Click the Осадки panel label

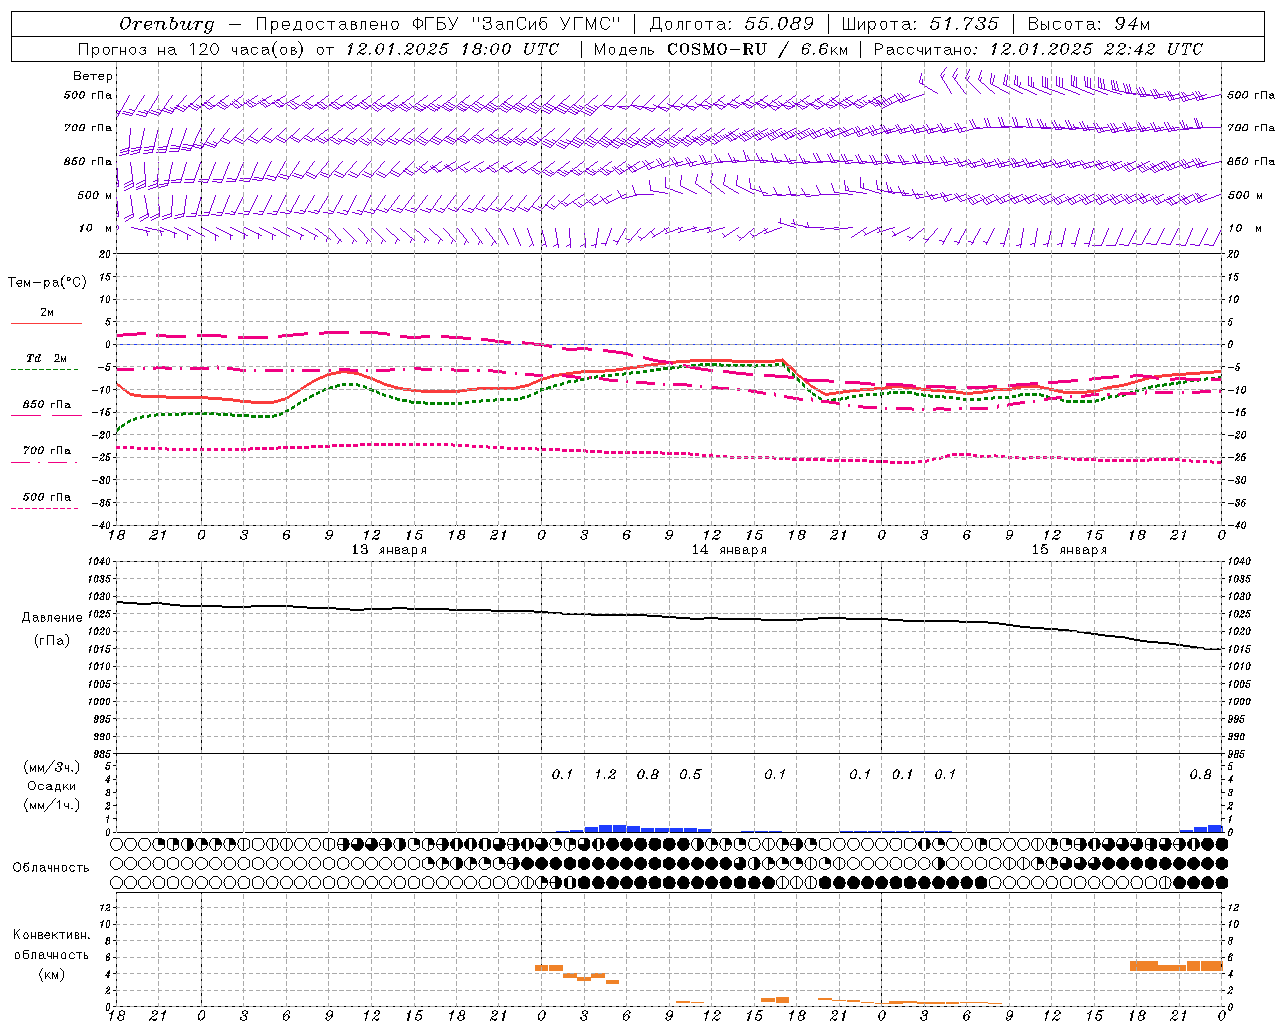(52, 786)
